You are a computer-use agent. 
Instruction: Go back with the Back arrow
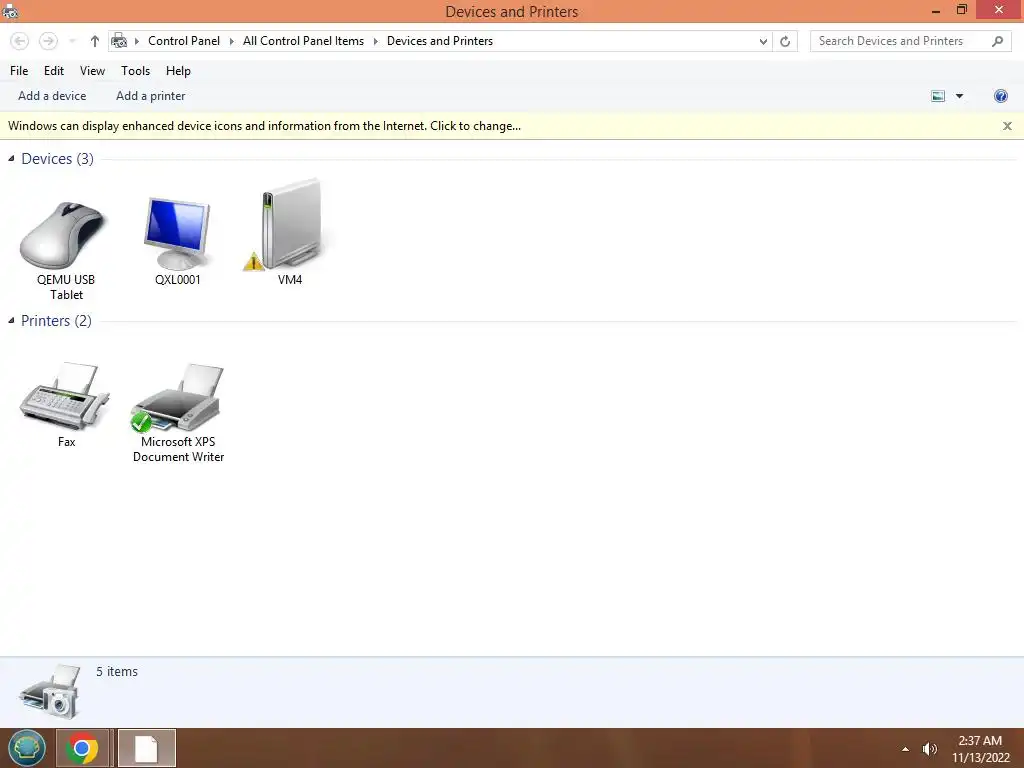pos(20,41)
